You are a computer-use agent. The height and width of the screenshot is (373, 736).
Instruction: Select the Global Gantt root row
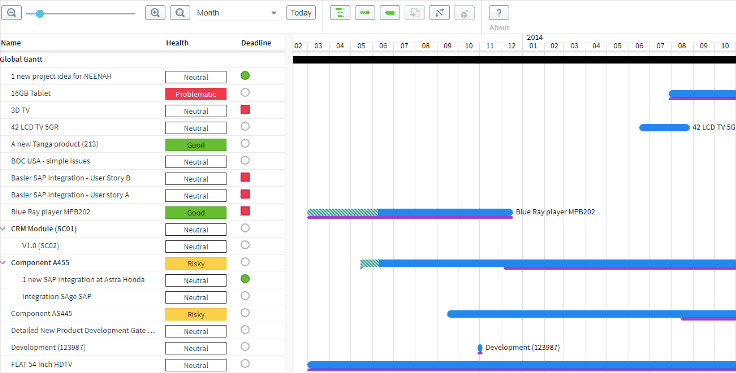143,60
